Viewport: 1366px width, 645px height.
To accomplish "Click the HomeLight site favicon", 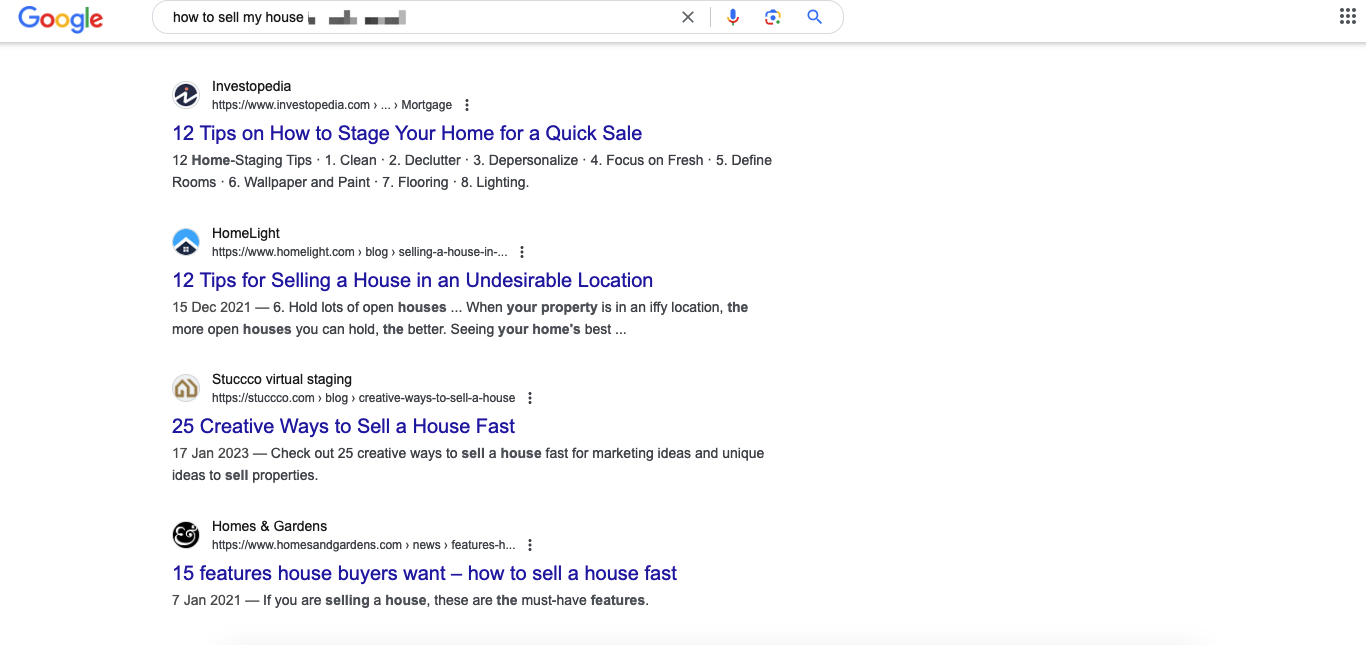I will click(186, 242).
